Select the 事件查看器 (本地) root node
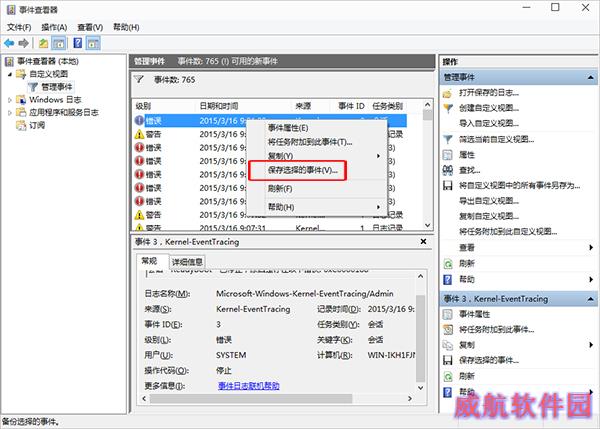The image size is (600, 429). tap(48, 61)
